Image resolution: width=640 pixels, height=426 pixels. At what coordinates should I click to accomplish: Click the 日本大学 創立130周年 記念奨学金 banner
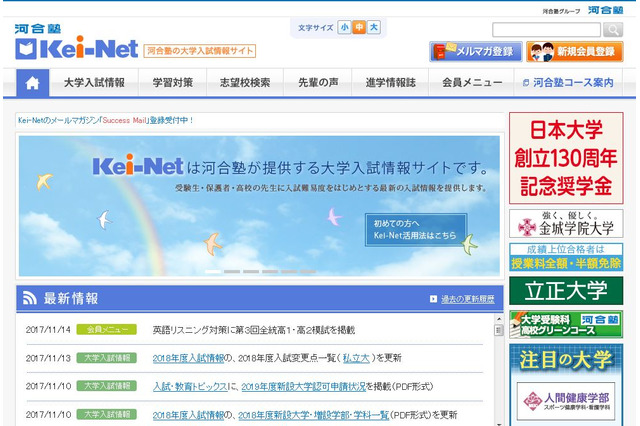(566, 158)
